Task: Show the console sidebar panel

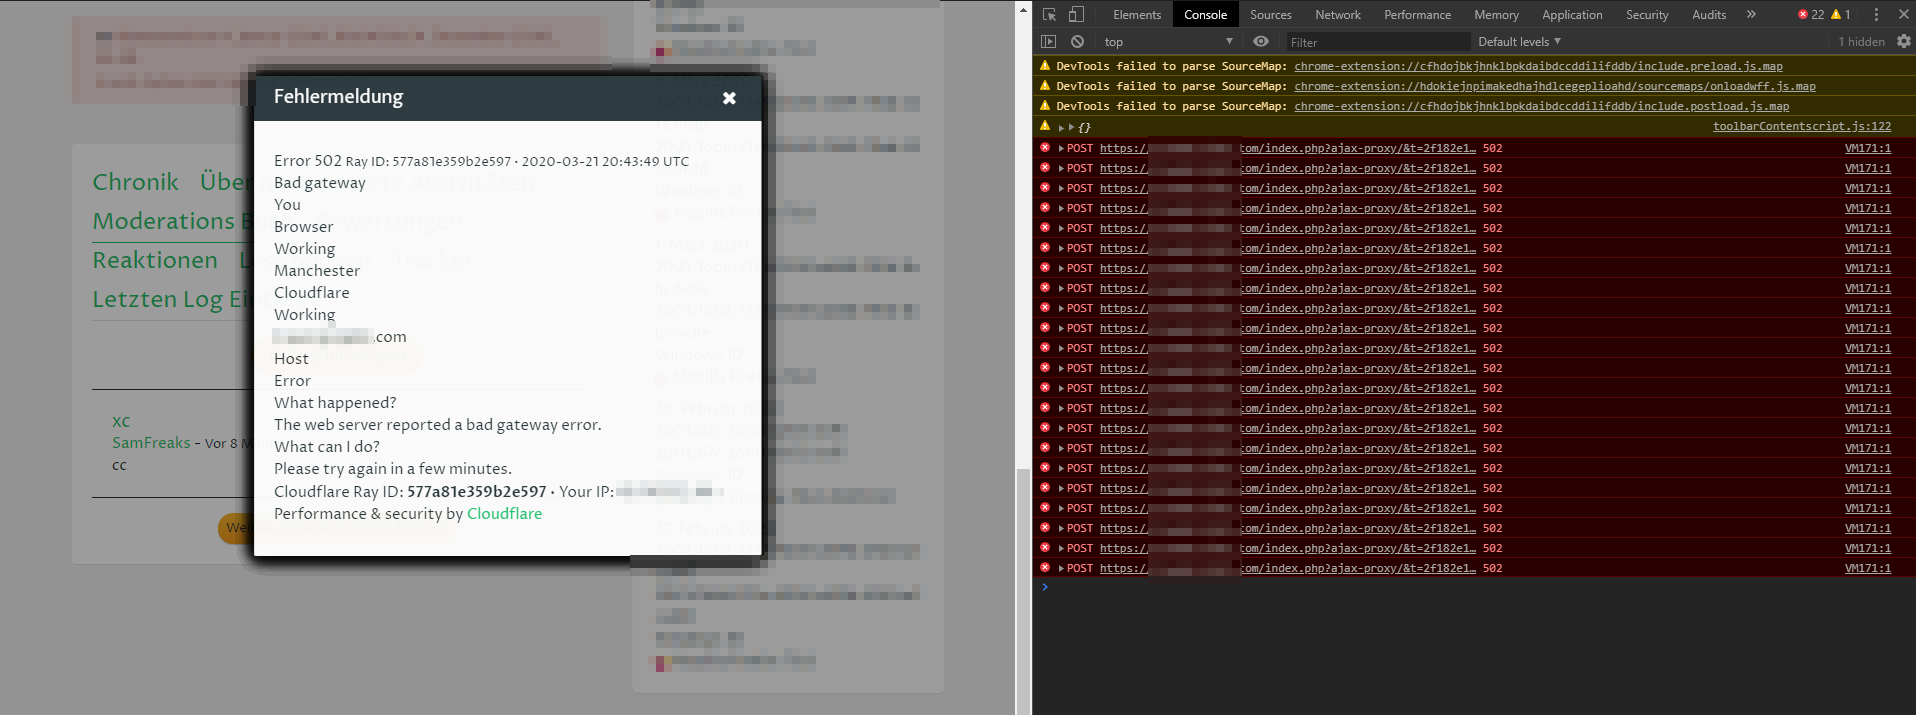Action: pyautogui.click(x=1048, y=42)
